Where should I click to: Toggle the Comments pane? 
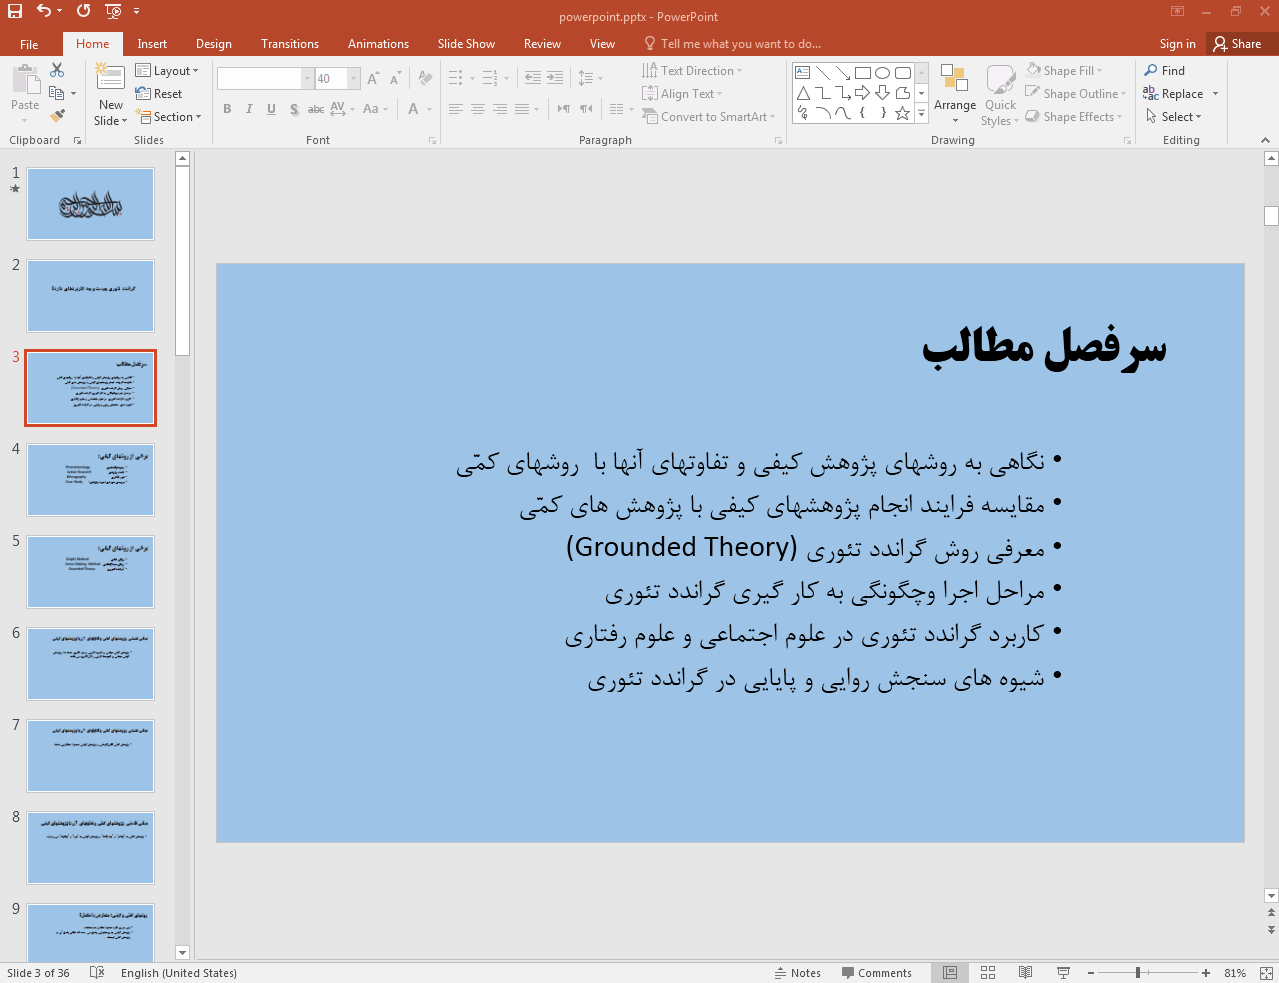[876, 973]
